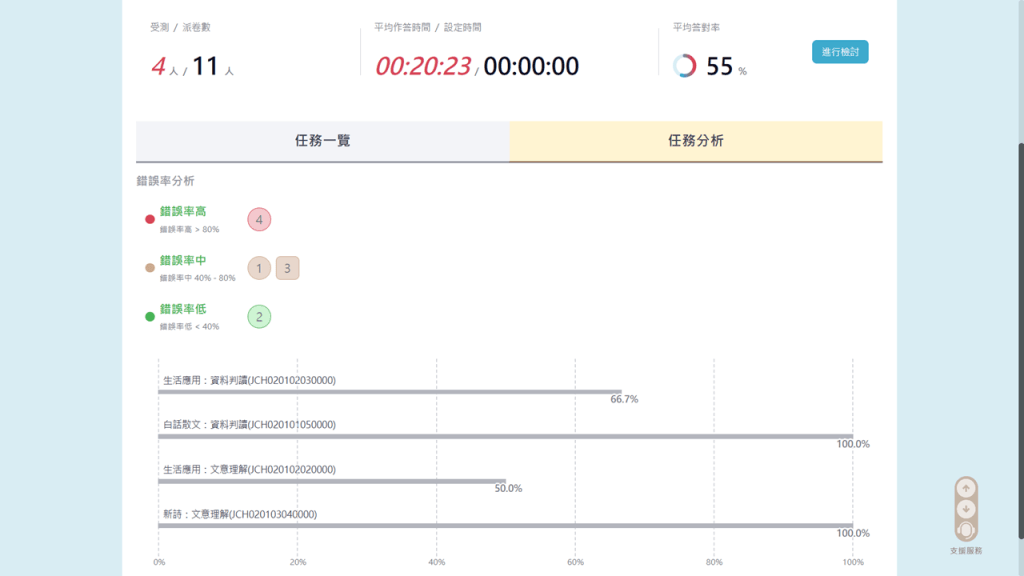Click the 錯誤率高 label

(183, 212)
